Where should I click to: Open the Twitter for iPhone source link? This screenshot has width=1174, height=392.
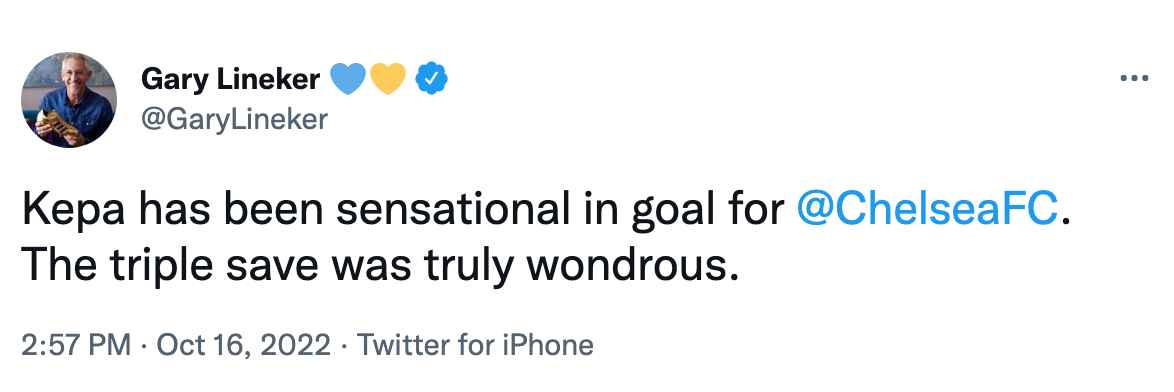point(475,345)
